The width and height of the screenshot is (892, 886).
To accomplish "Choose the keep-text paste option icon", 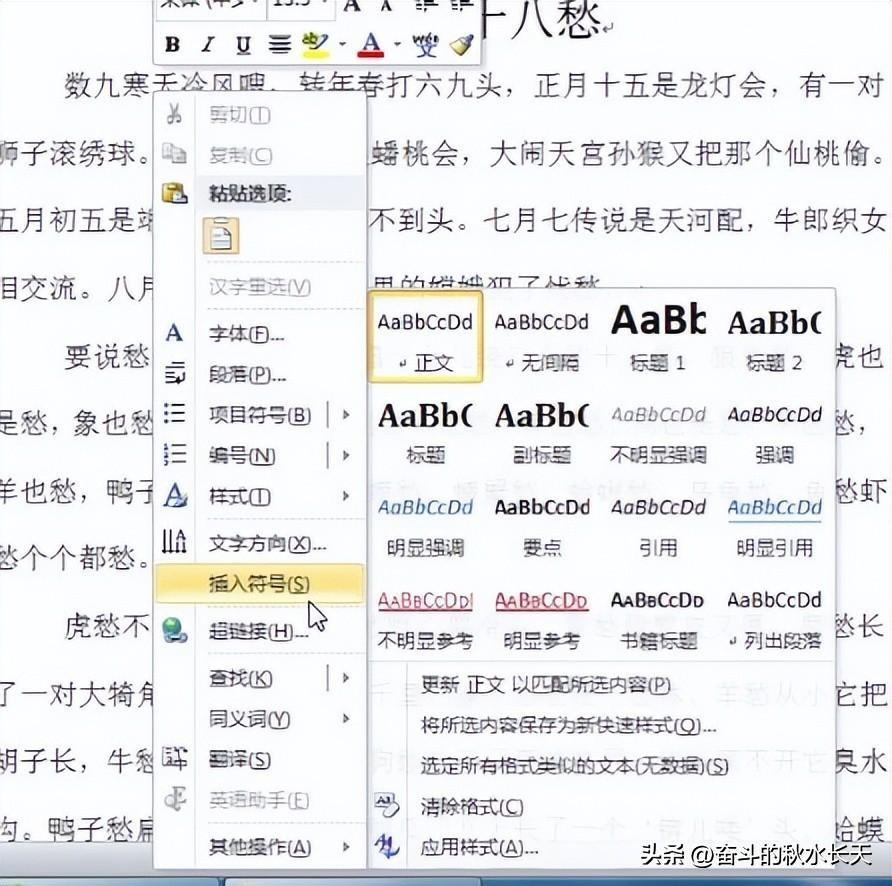I will pyautogui.click(x=221, y=236).
